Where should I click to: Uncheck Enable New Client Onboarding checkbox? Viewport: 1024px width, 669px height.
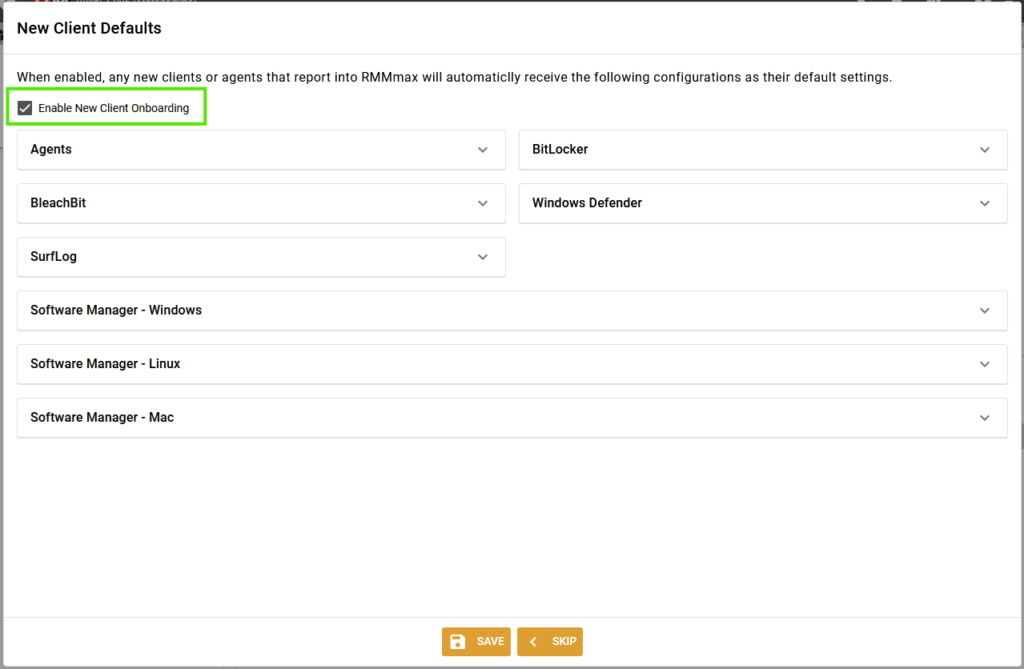click(25, 108)
